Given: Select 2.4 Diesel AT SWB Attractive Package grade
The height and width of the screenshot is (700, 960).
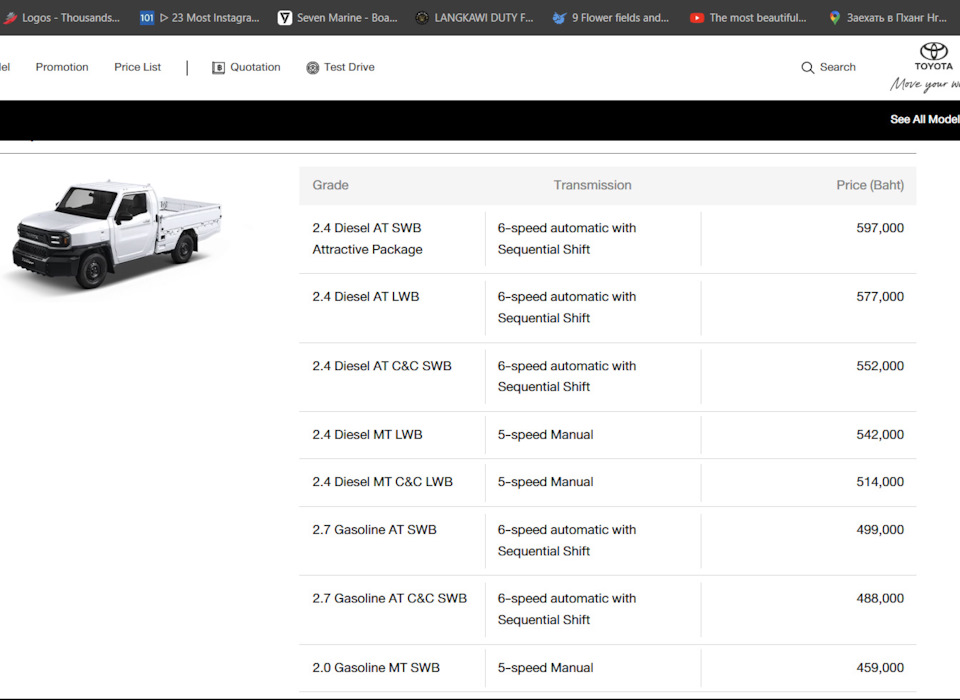Looking at the screenshot, I should click(367, 238).
